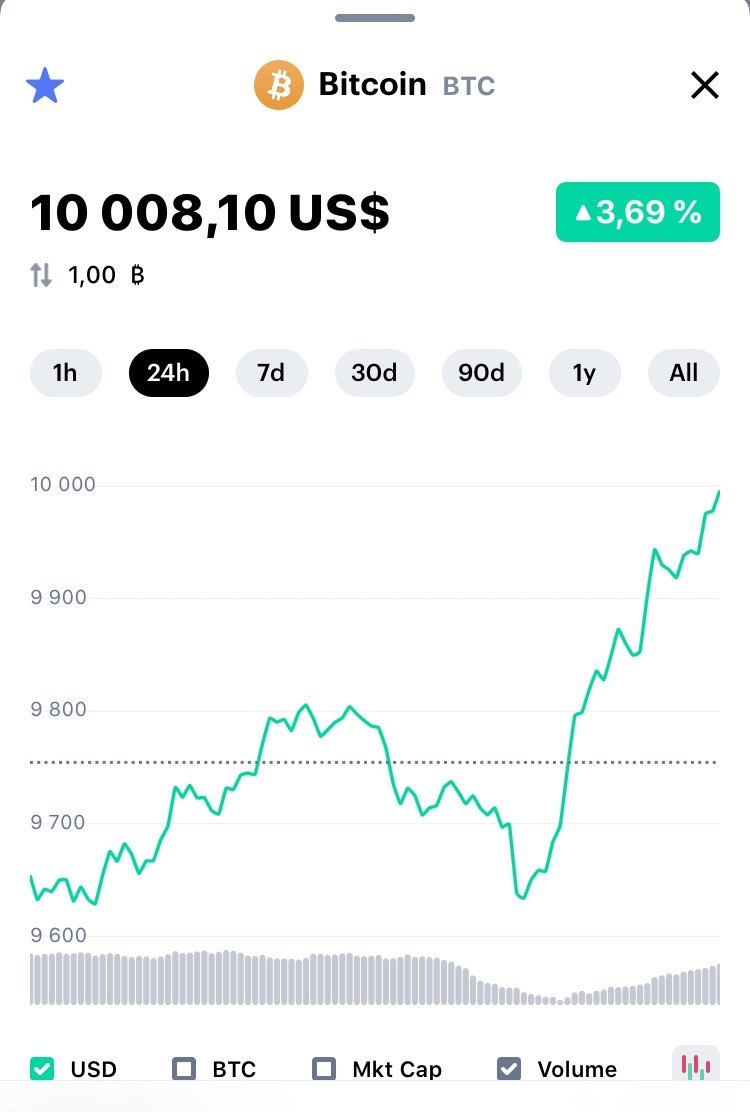This screenshot has height=1112, width=750.
Task: Close the Bitcoin detail sheet
Action: click(705, 86)
